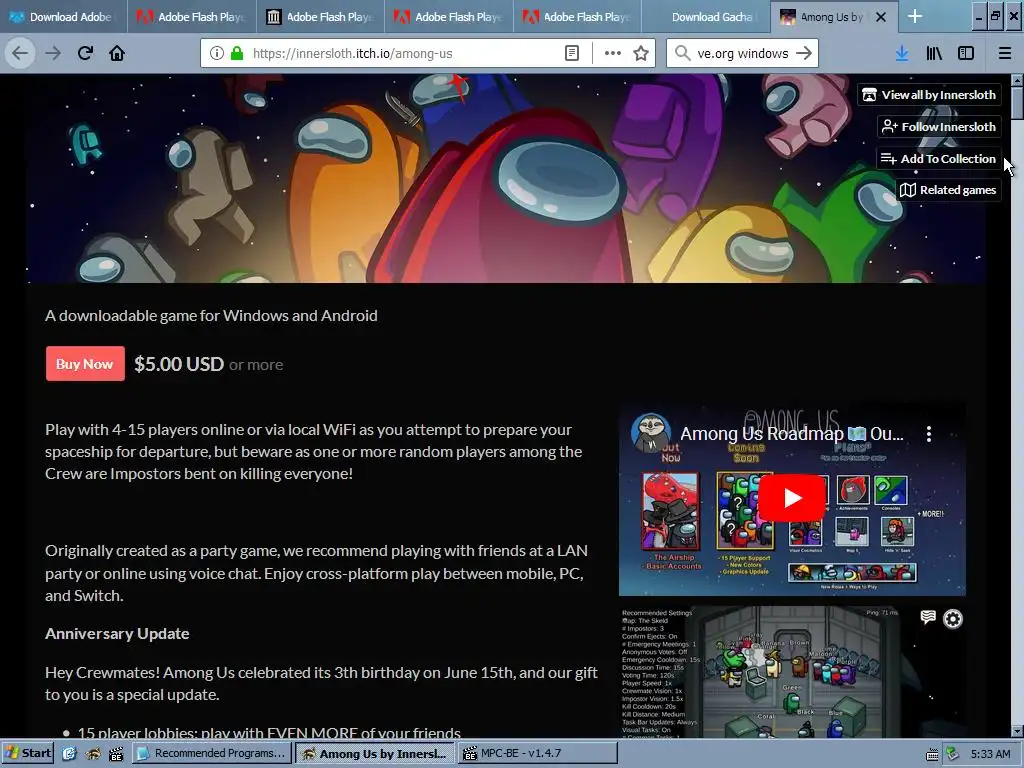Image resolution: width=1024 pixels, height=768 pixels.
Task: Click the red Buy Now button
Action: 85,364
